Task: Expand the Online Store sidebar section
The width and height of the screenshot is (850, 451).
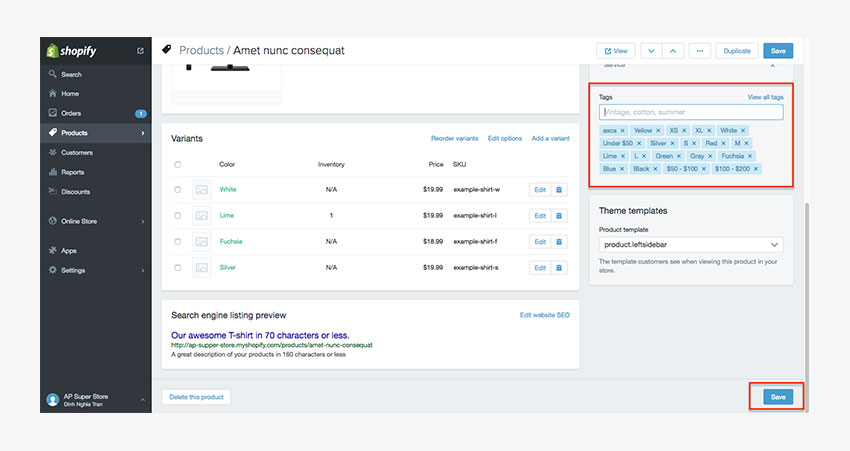Action: click(x=143, y=221)
